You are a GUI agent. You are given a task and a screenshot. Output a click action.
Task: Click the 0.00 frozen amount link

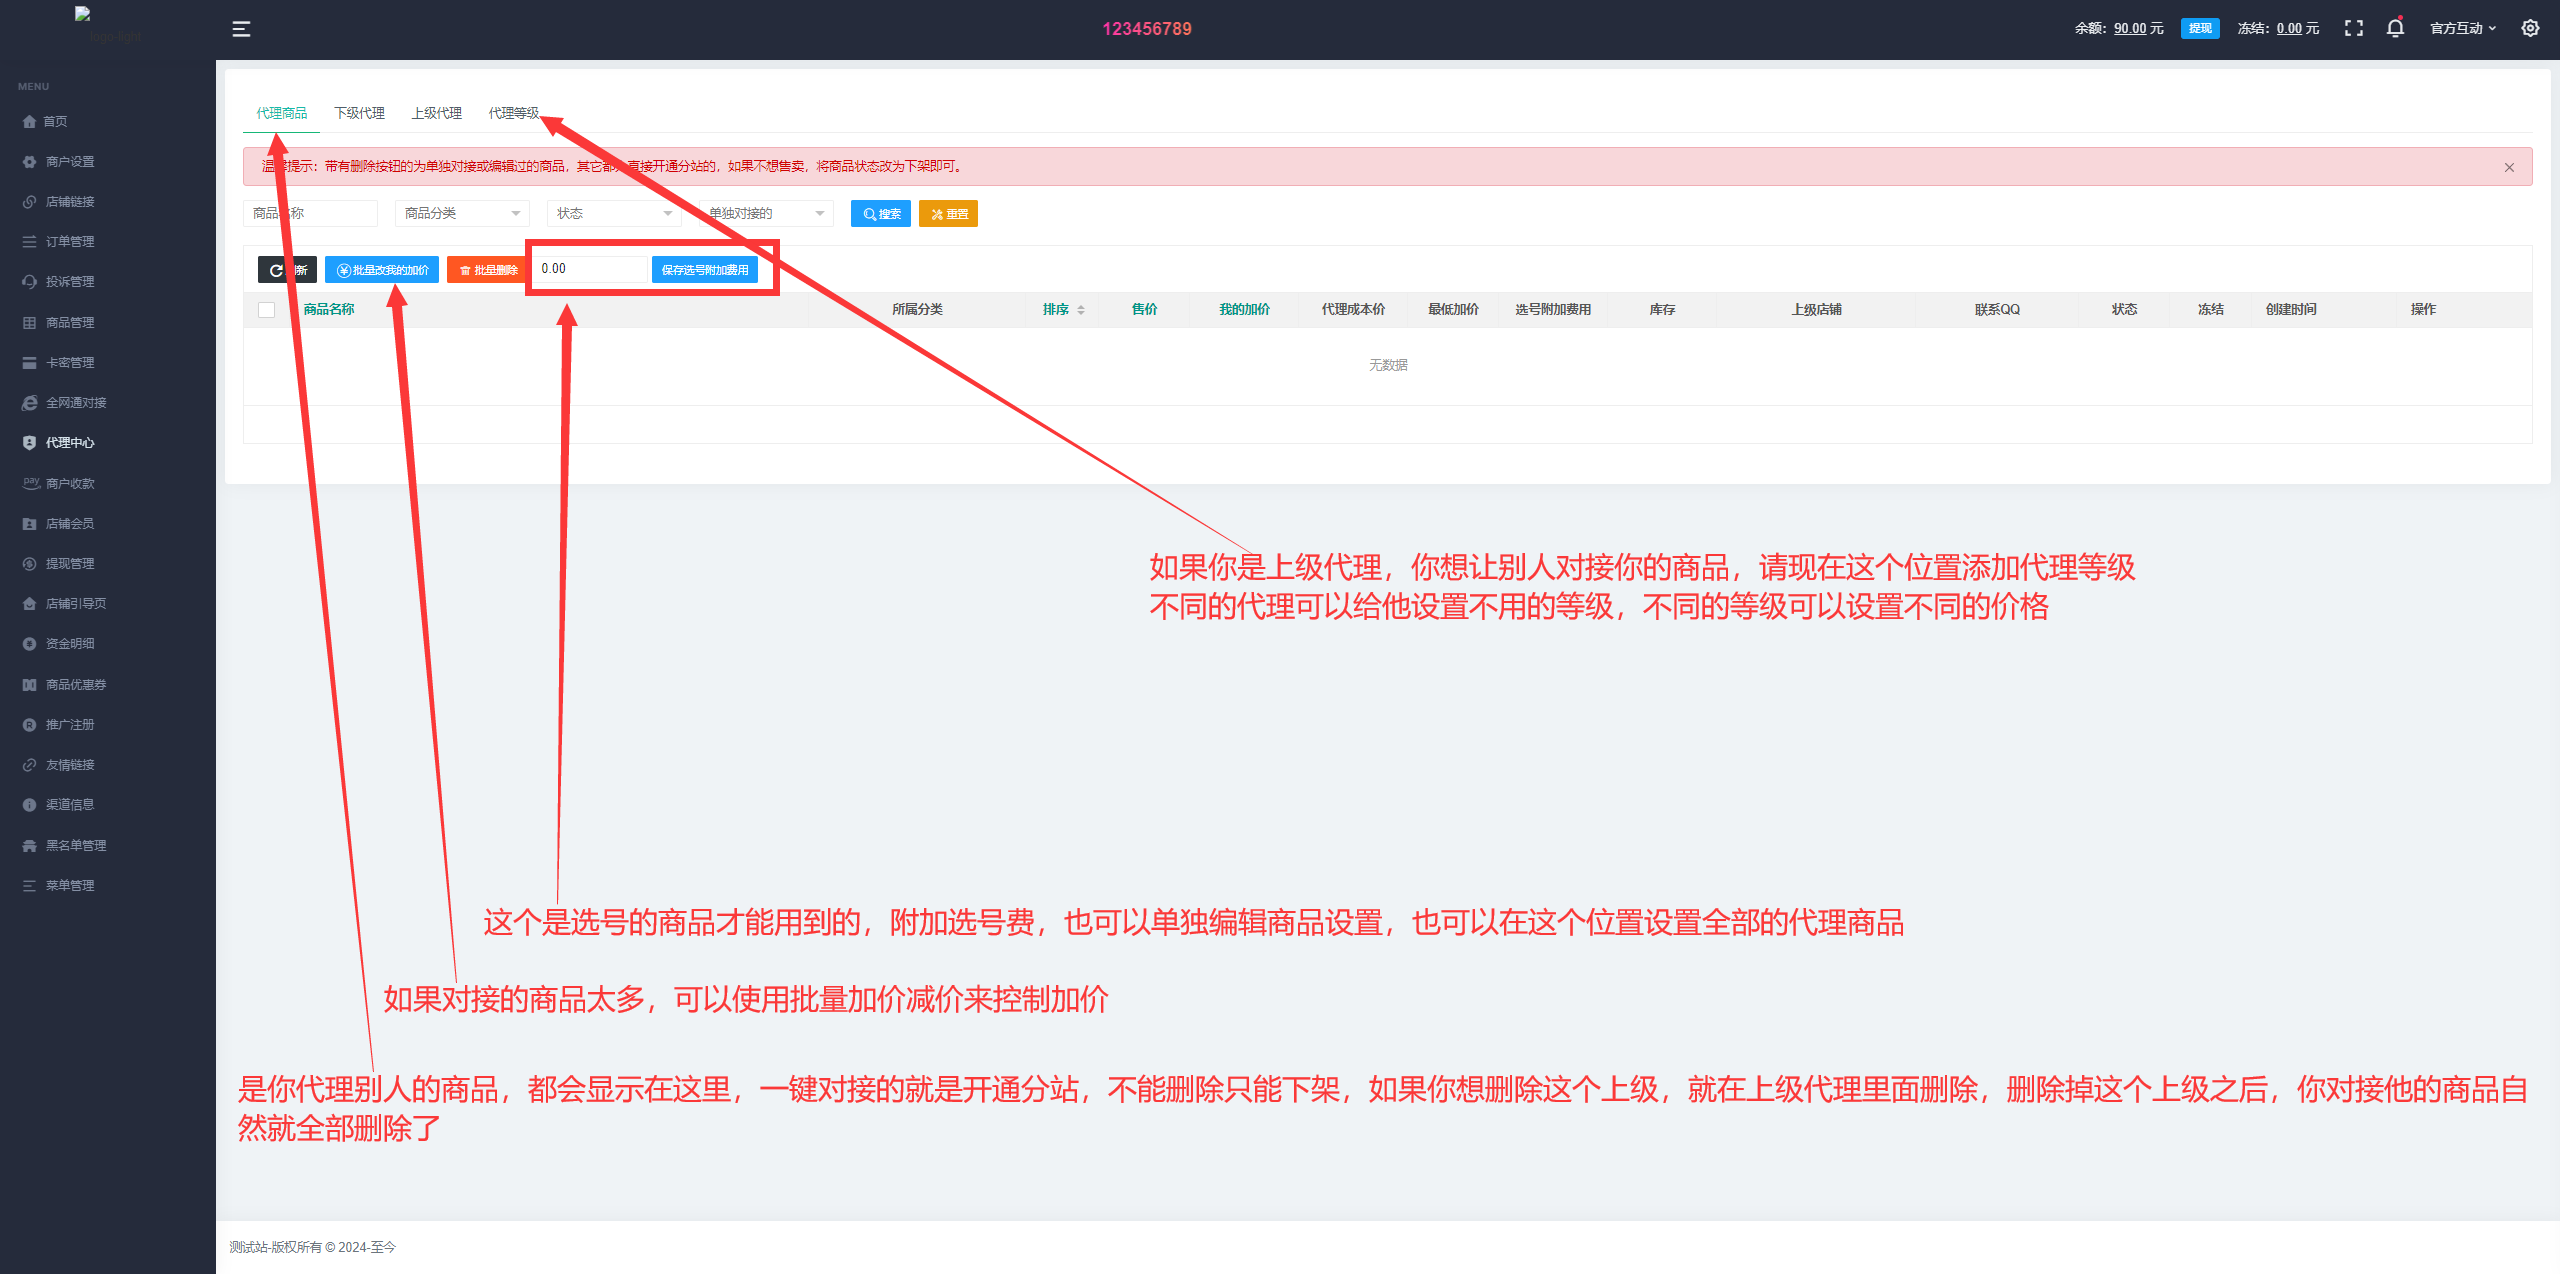click(x=2289, y=28)
